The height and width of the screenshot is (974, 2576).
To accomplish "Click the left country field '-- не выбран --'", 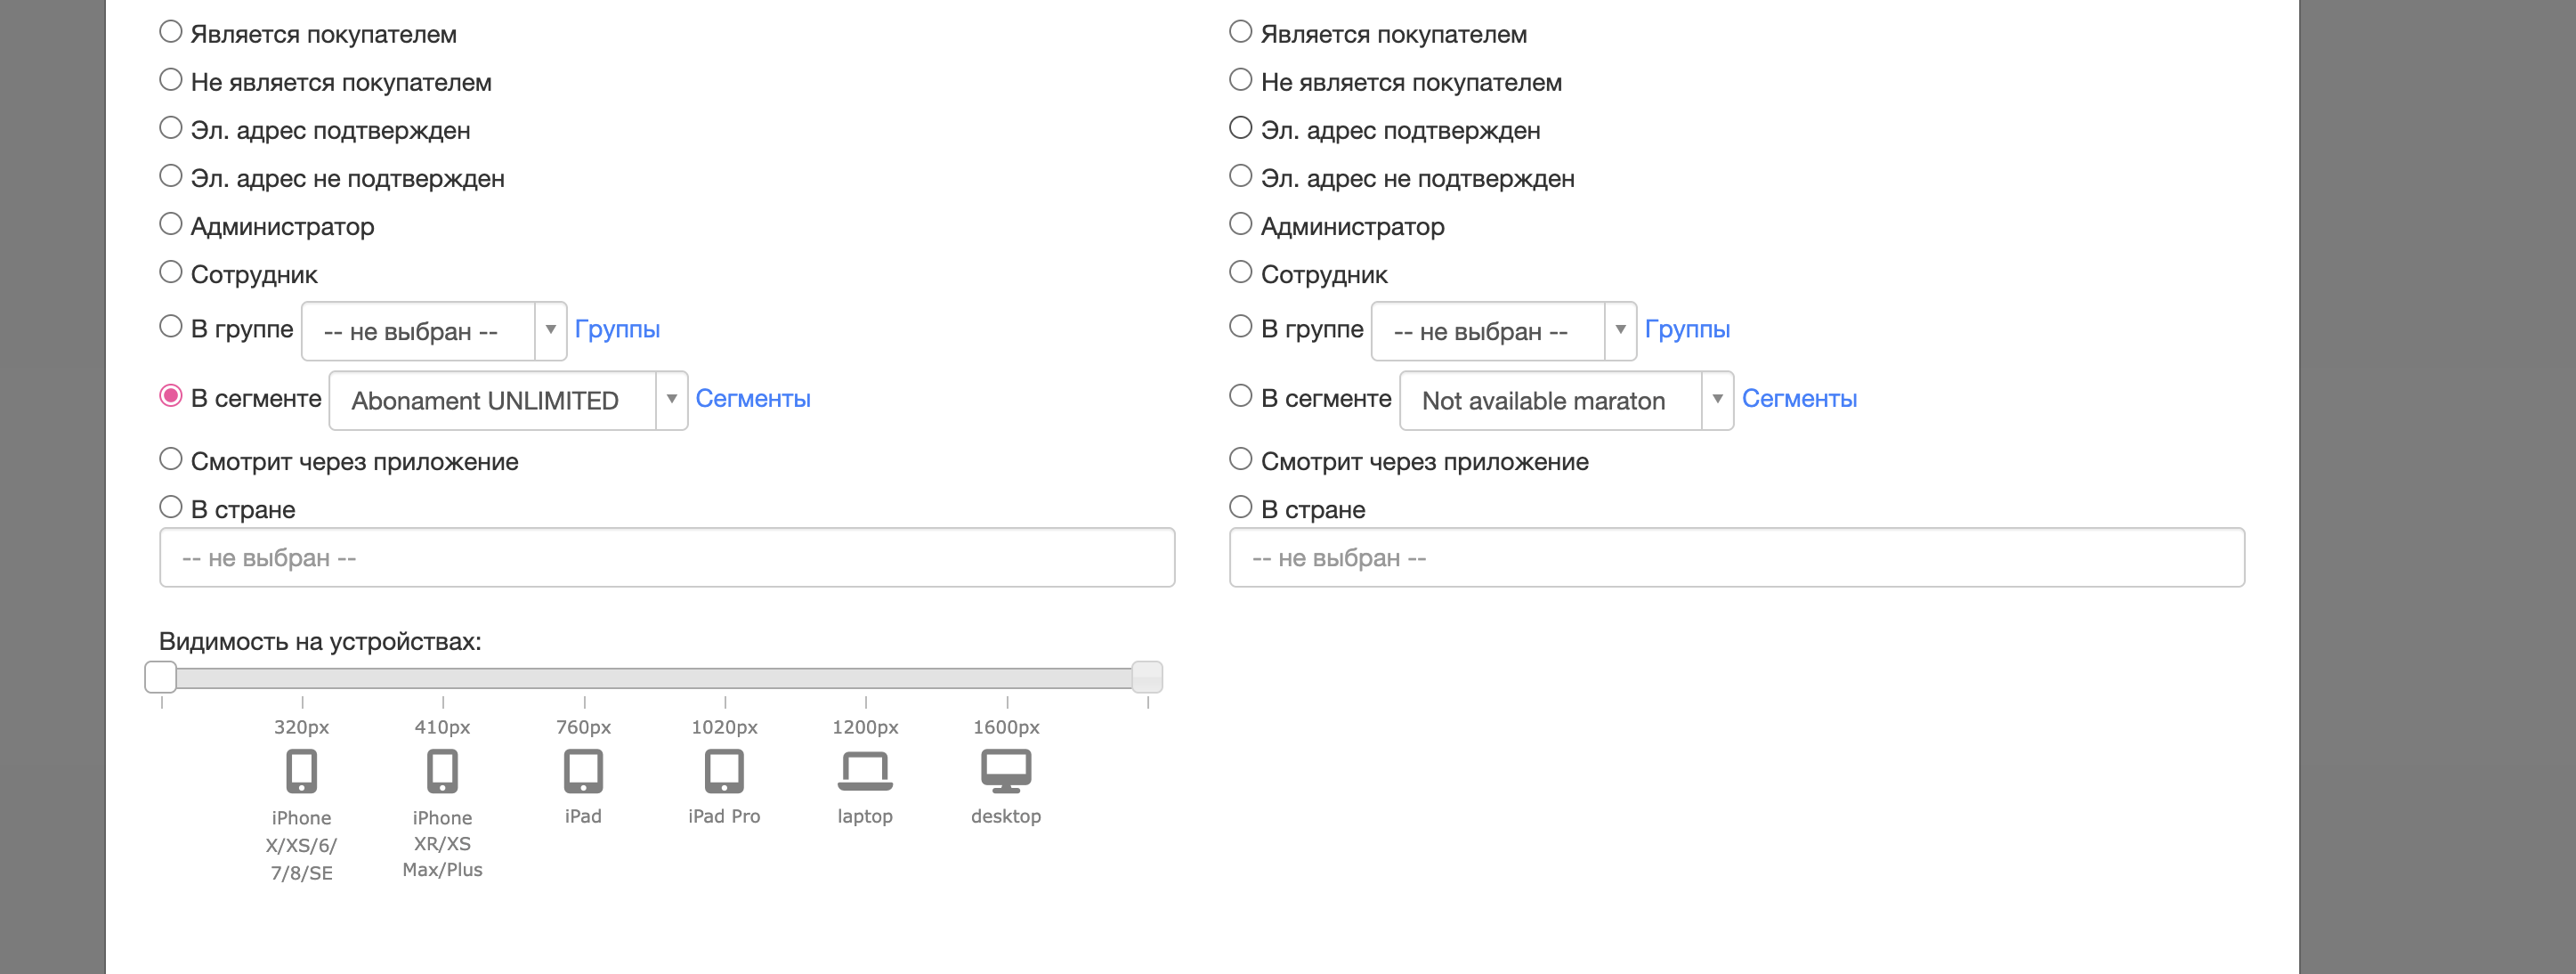I will pos(666,558).
